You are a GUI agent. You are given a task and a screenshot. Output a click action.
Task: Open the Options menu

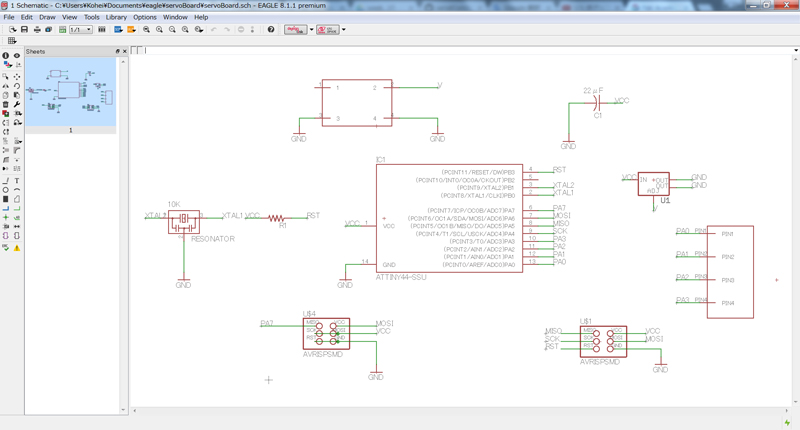(x=145, y=17)
